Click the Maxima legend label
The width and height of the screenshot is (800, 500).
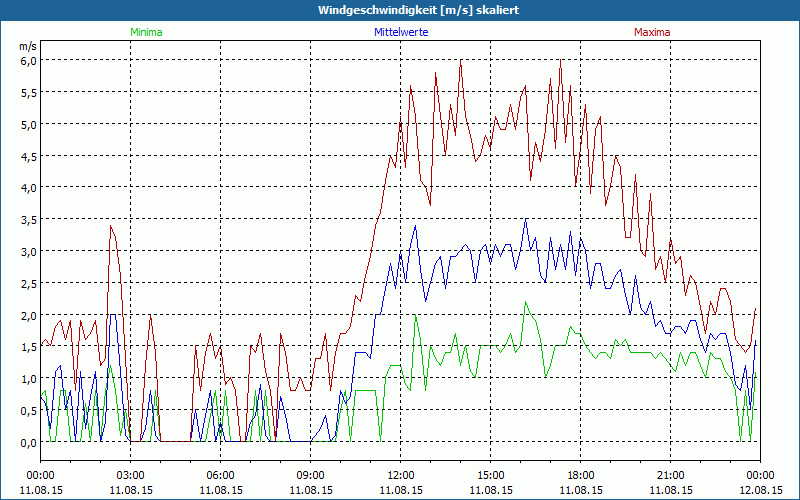pos(652,32)
